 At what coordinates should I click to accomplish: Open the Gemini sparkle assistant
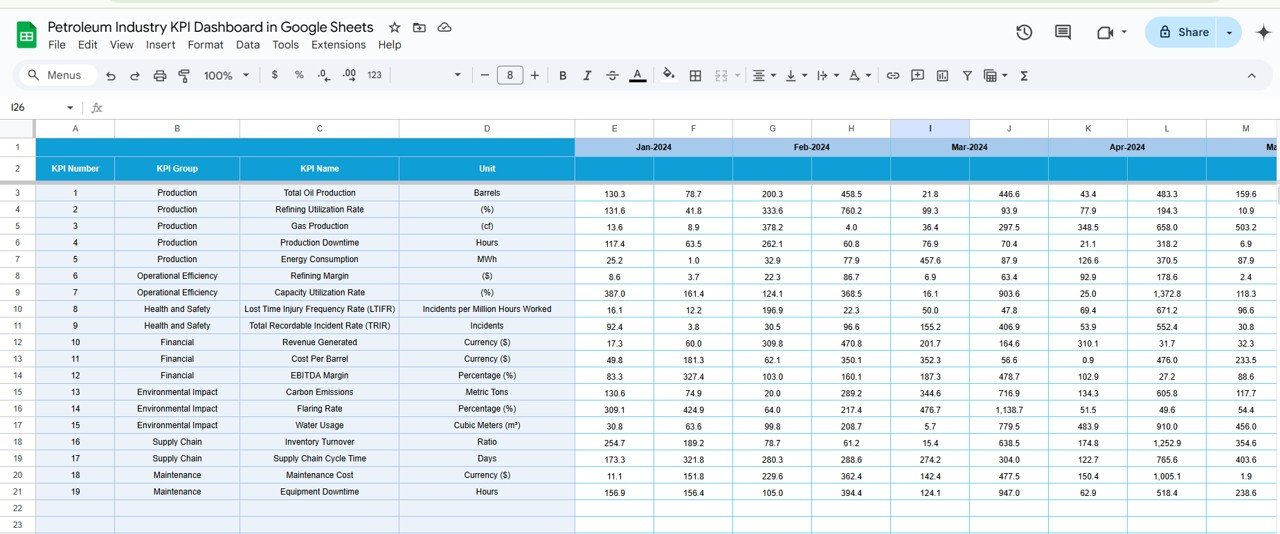[1263, 32]
